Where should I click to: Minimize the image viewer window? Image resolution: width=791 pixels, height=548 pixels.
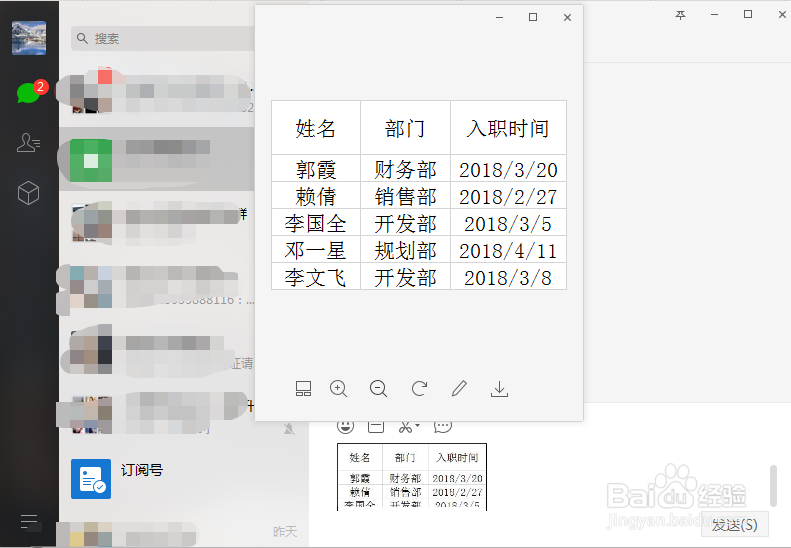(x=499, y=18)
